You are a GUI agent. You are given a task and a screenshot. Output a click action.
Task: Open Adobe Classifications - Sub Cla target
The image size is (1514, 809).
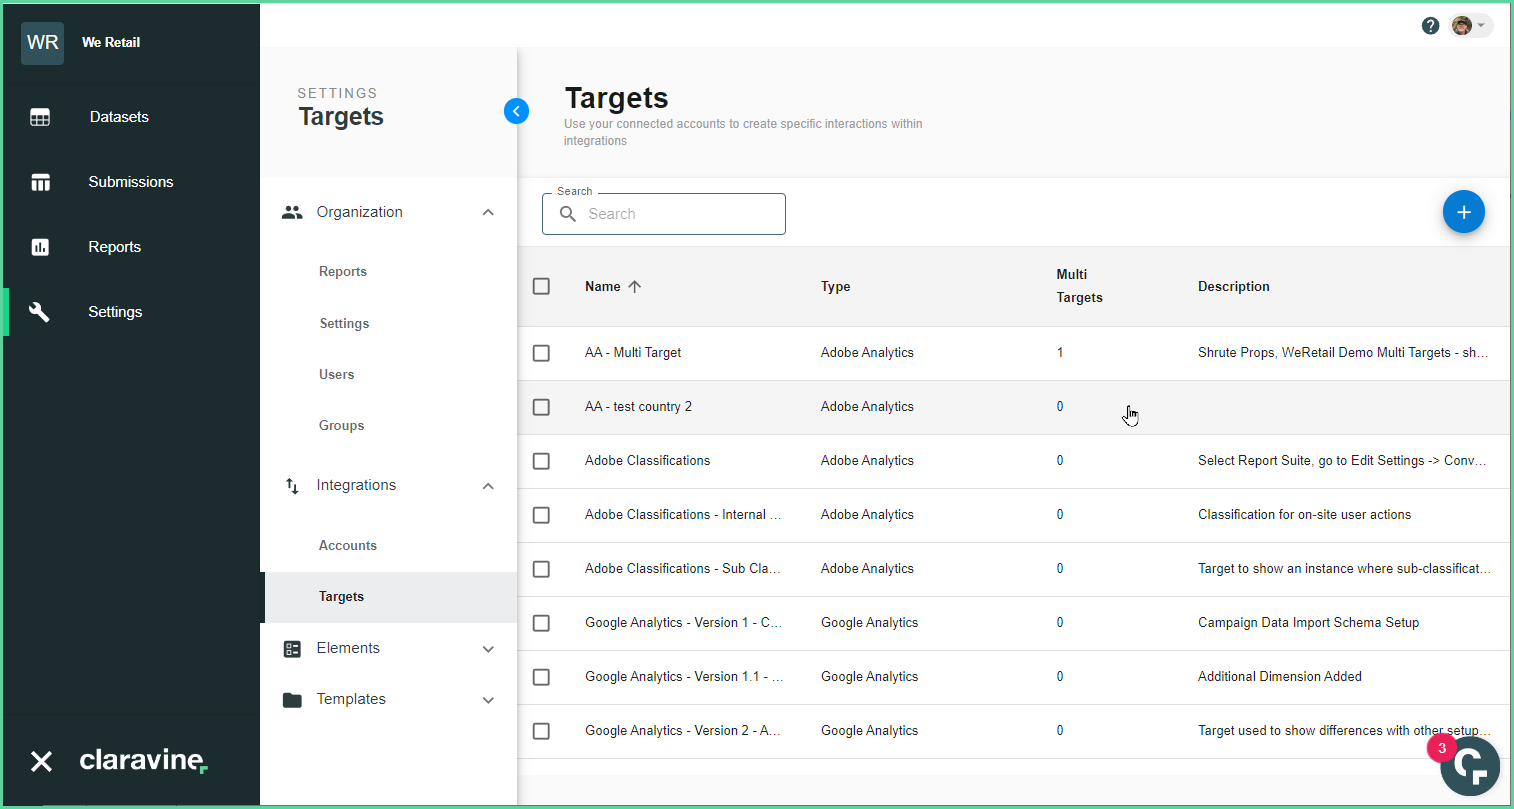click(x=683, y=569)
